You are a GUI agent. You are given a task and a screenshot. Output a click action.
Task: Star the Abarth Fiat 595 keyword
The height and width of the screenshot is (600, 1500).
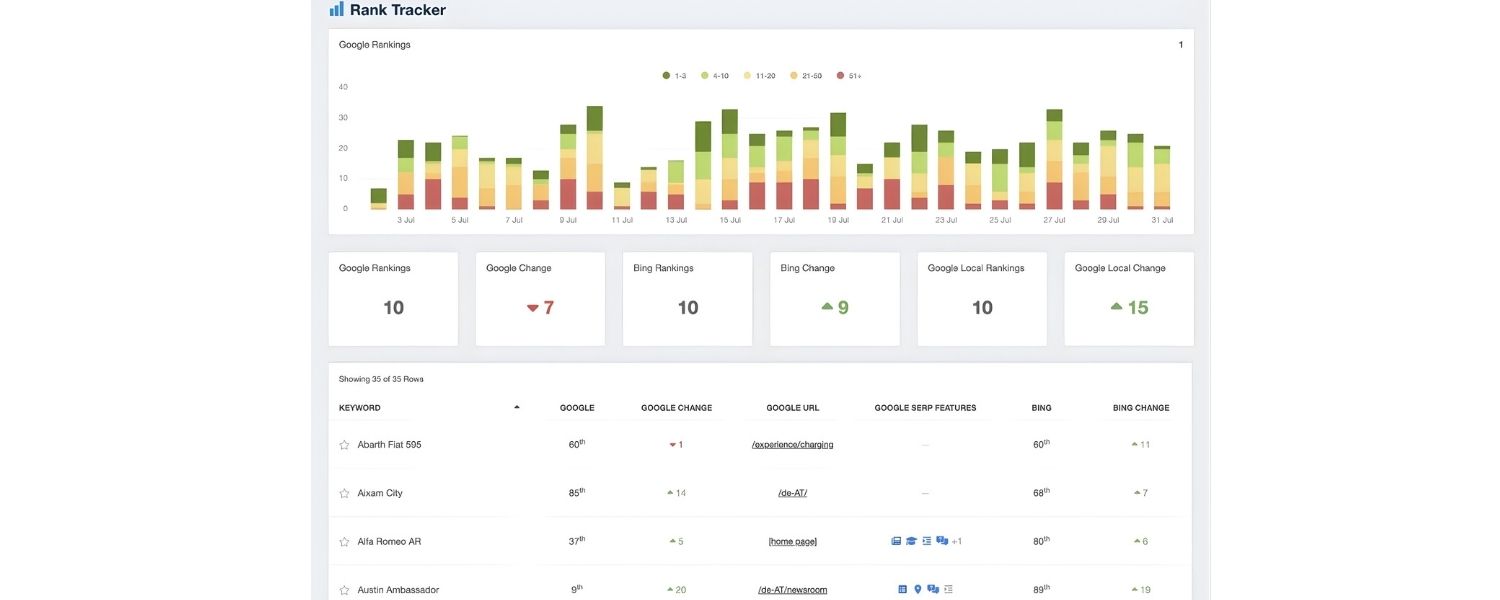344,445
